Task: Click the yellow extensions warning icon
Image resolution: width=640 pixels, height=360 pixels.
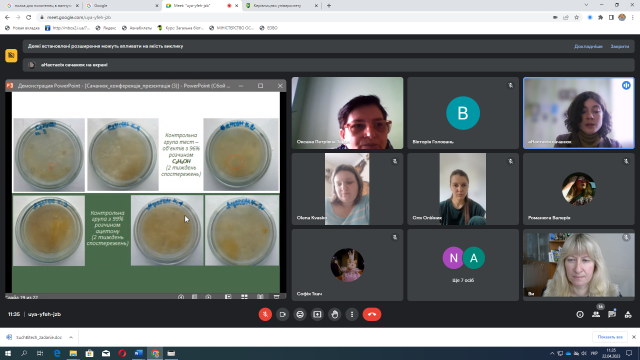Action: [x=11, y=55]
